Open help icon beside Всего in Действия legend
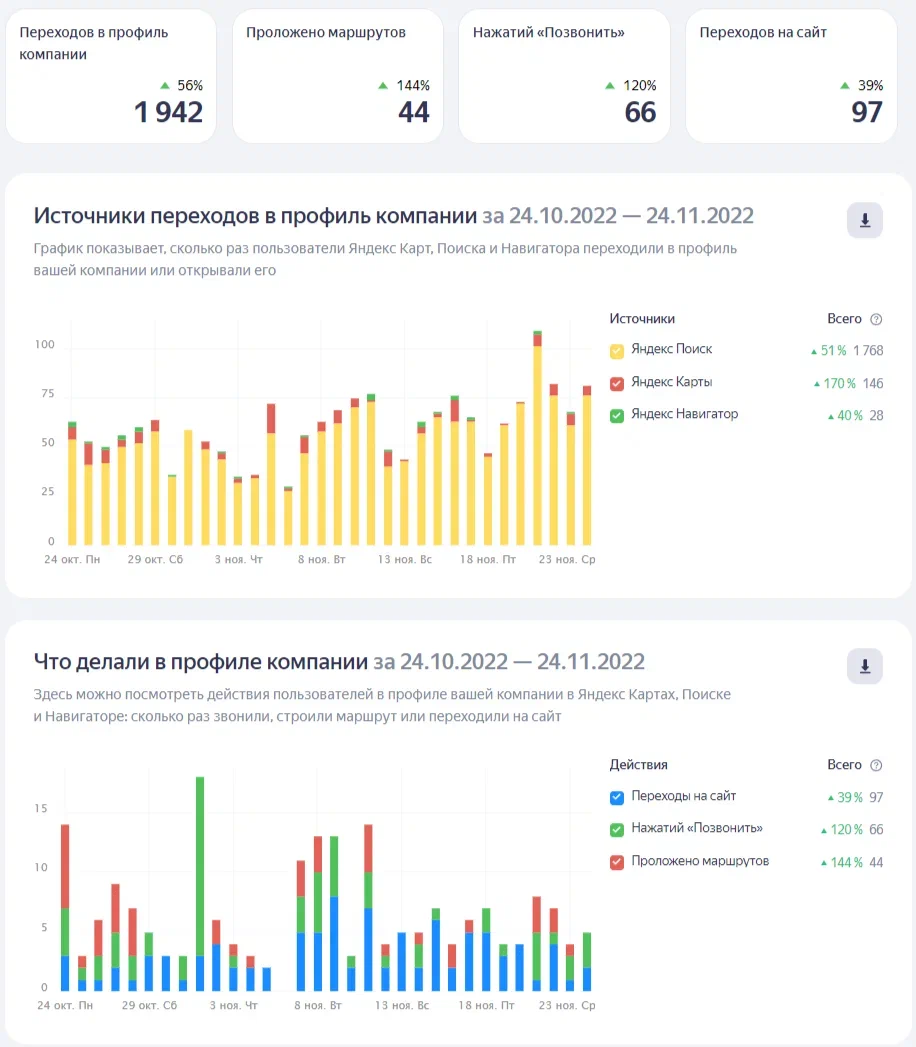Viewport: 916px width, 1047px height. [x=876, y=765]
